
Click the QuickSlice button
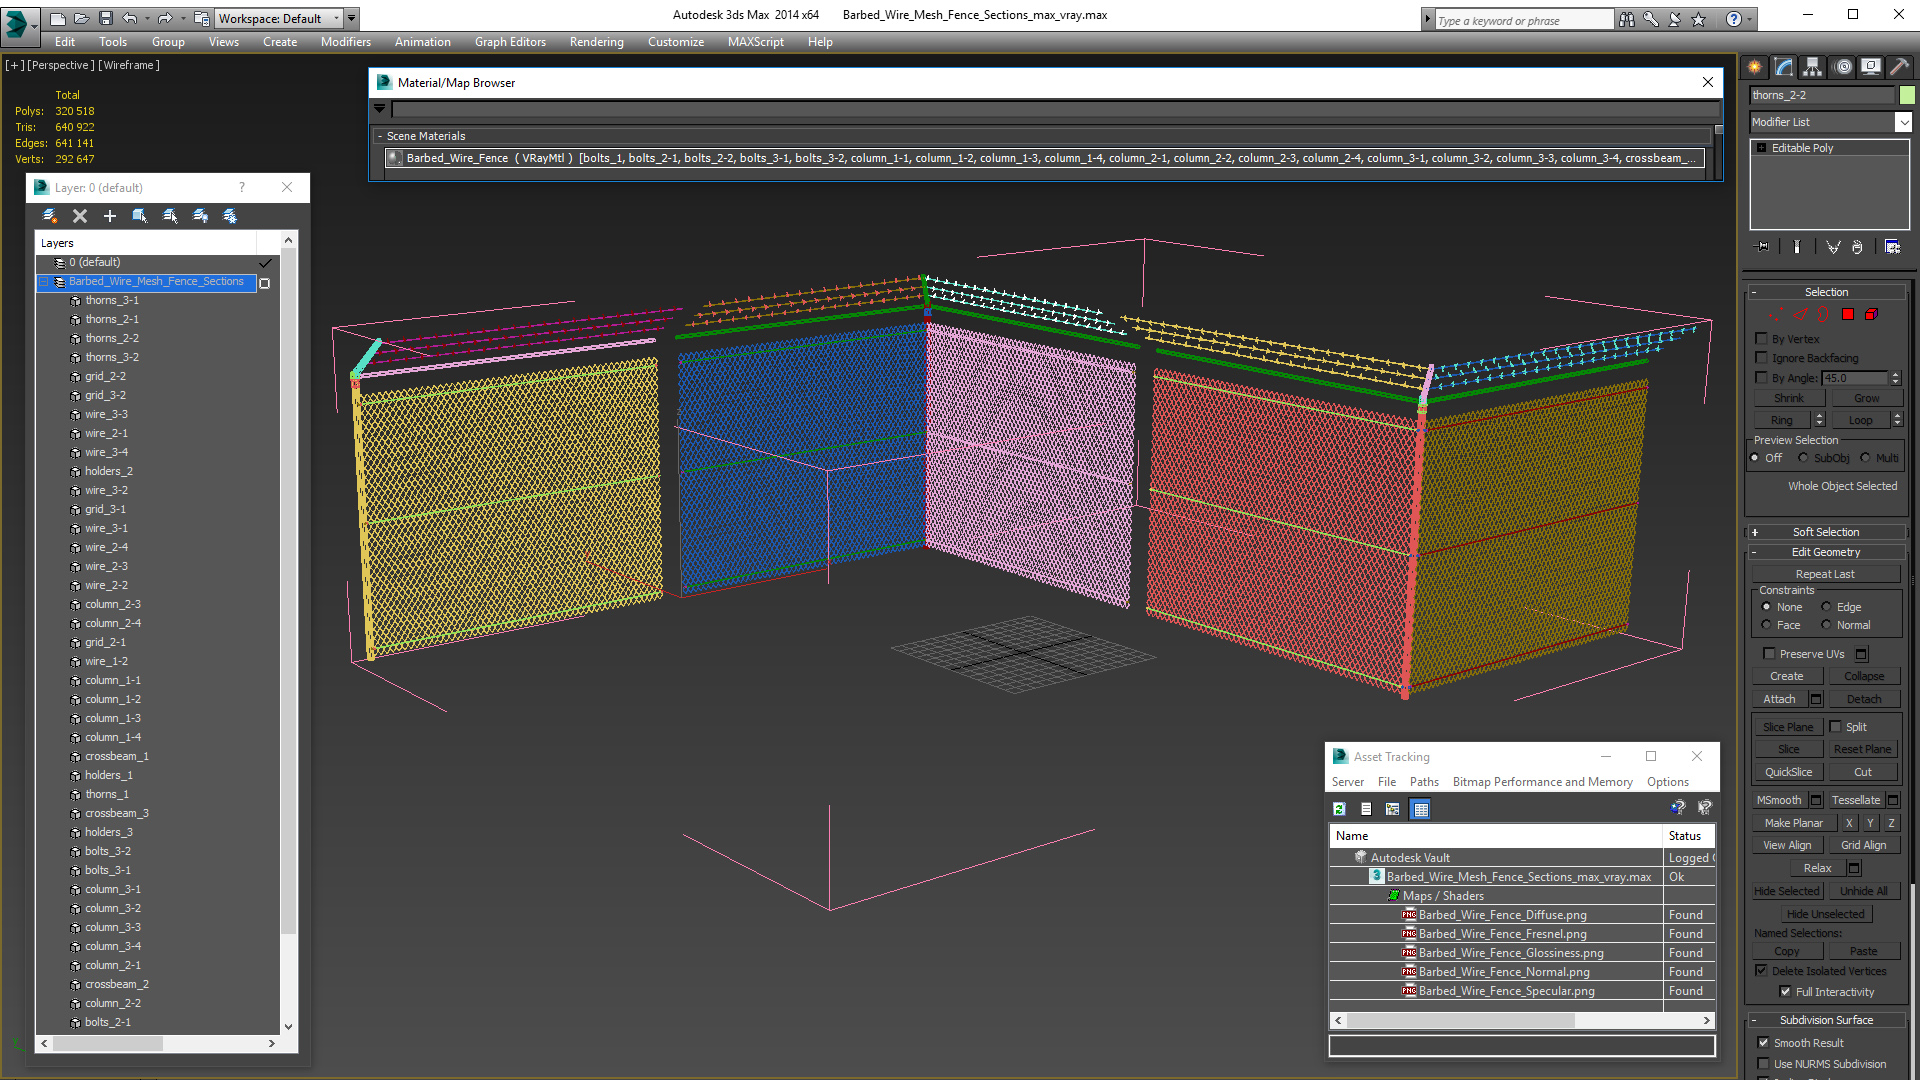point(1788,772)
